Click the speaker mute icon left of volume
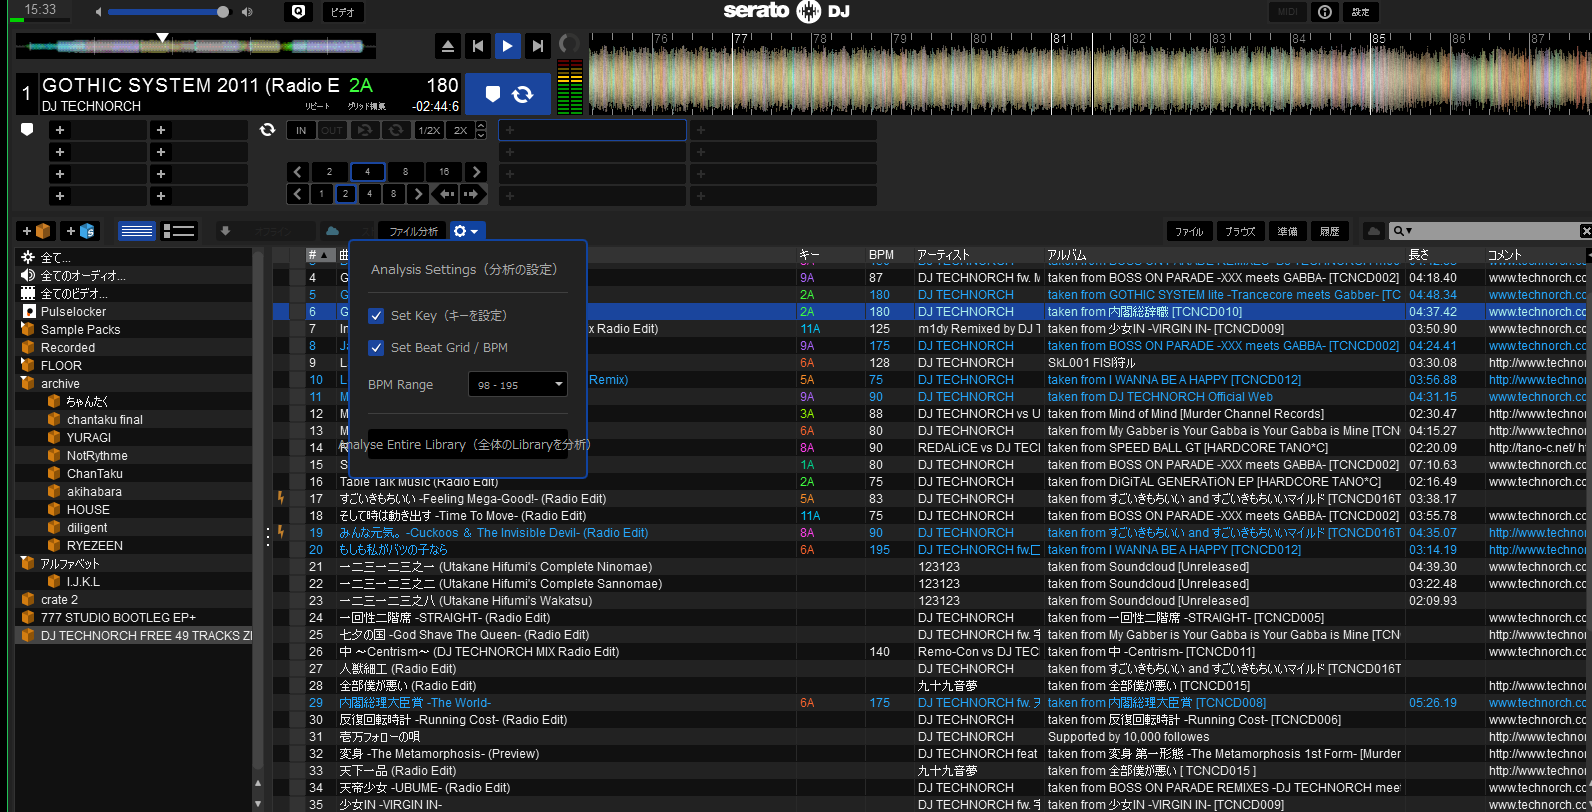The height and width of the screenshot is (812, 1592). pos(99,12)
